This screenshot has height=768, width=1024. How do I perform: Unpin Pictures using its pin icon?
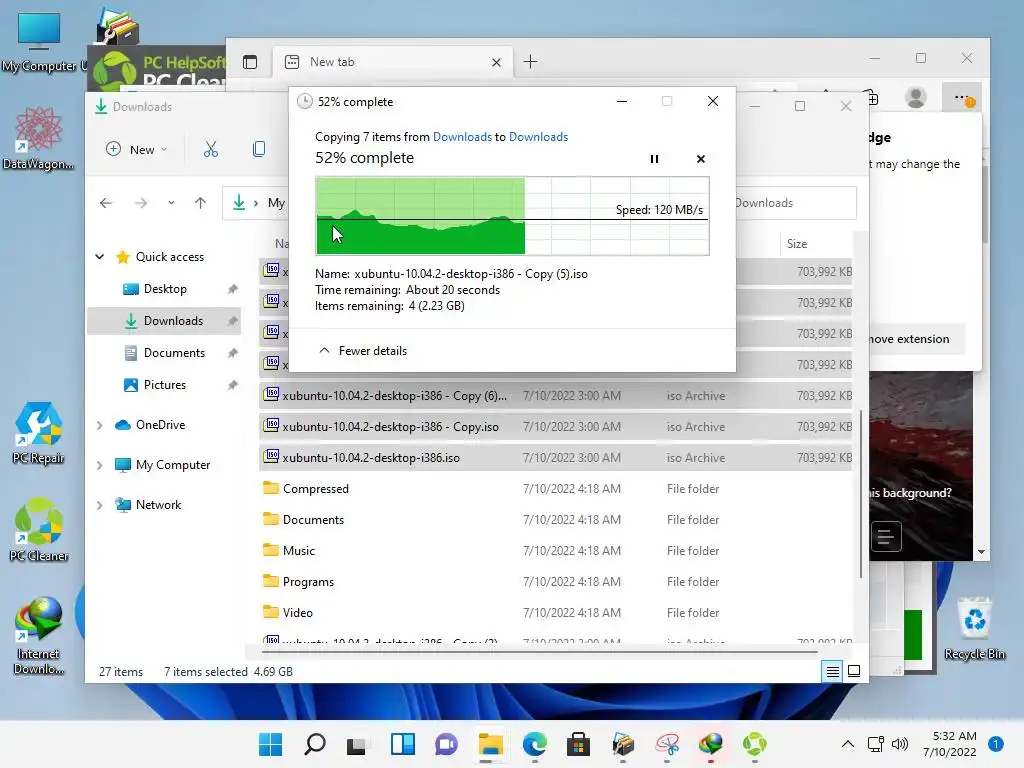[x=232, y=385]
